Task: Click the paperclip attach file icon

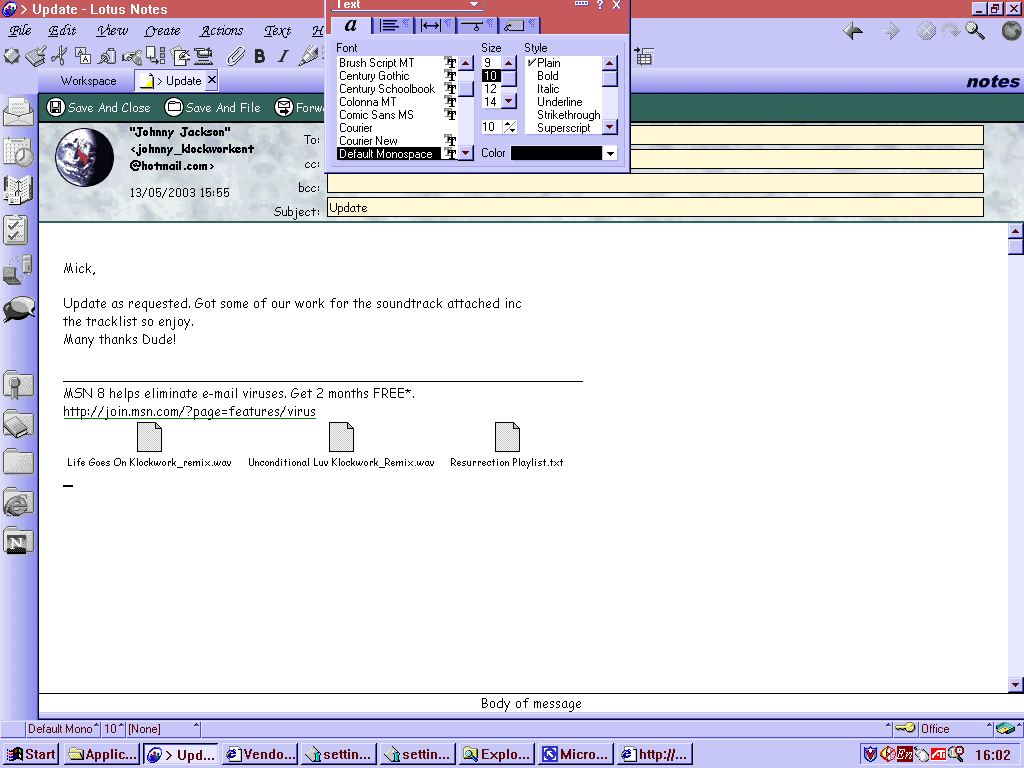Action: 236,56
